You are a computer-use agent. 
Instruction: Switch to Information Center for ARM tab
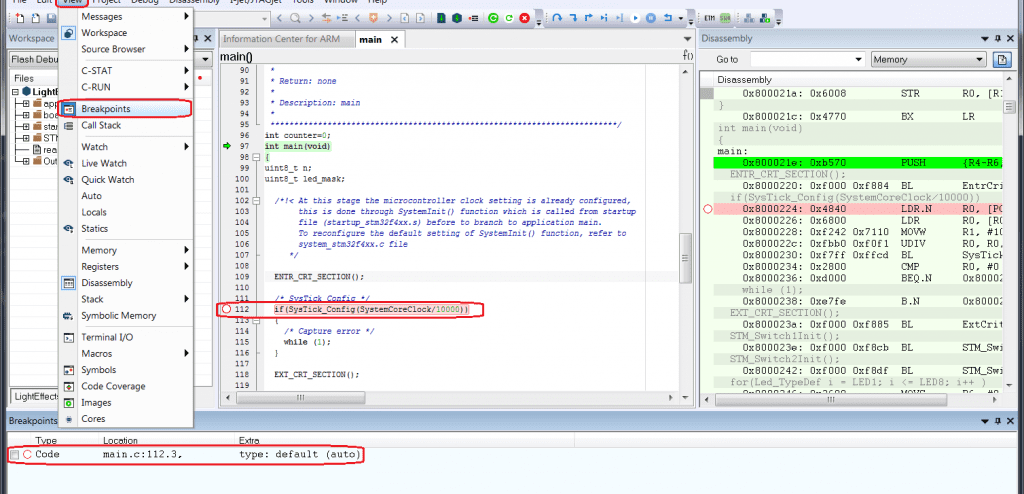coord(281,39)
